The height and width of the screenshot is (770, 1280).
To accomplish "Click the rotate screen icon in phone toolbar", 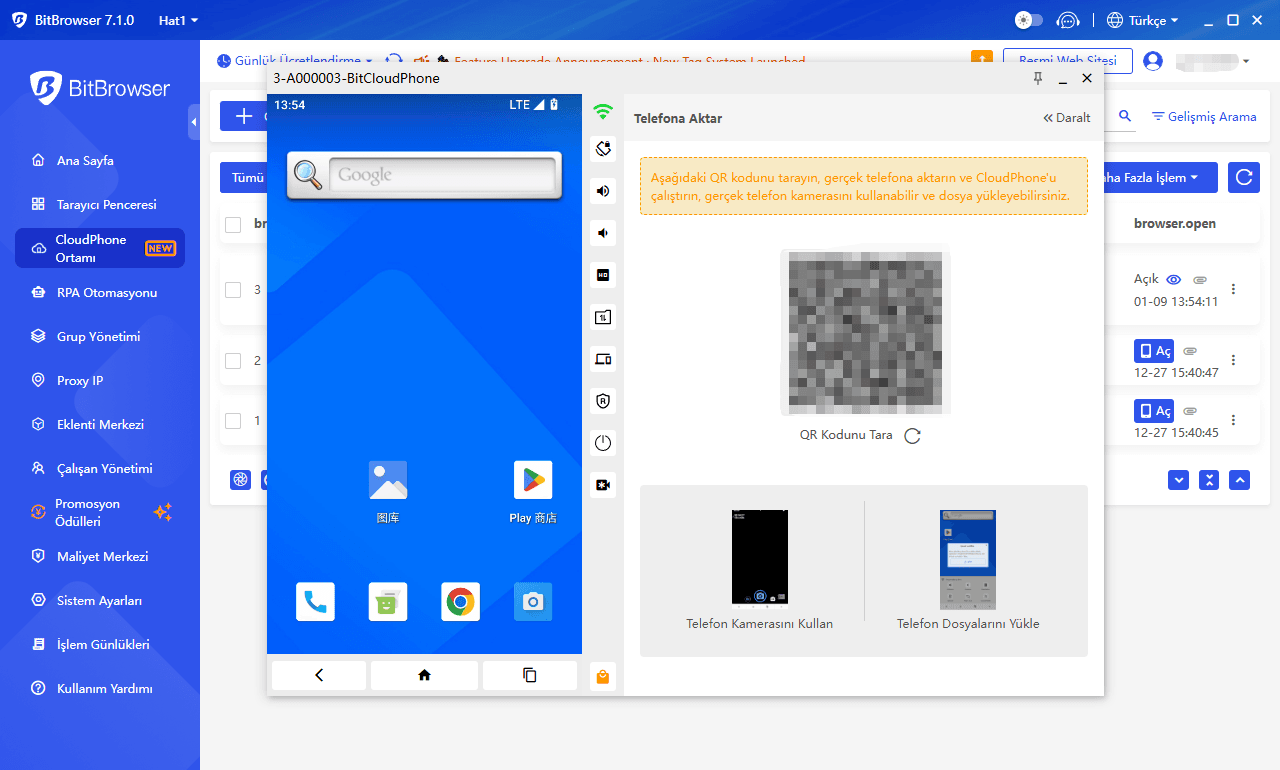I will pyautogui.click(x=603, y=149).
